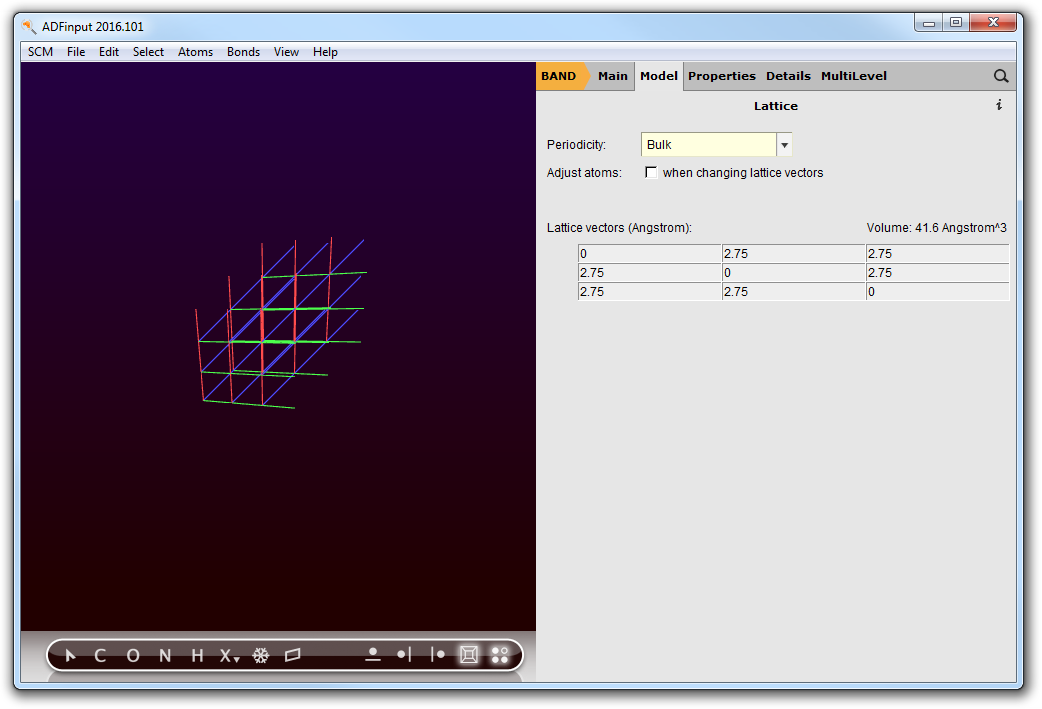The width and height of the screenshot is (1042, 709).
Task: Open the Help menu
Action: point(326,52)
